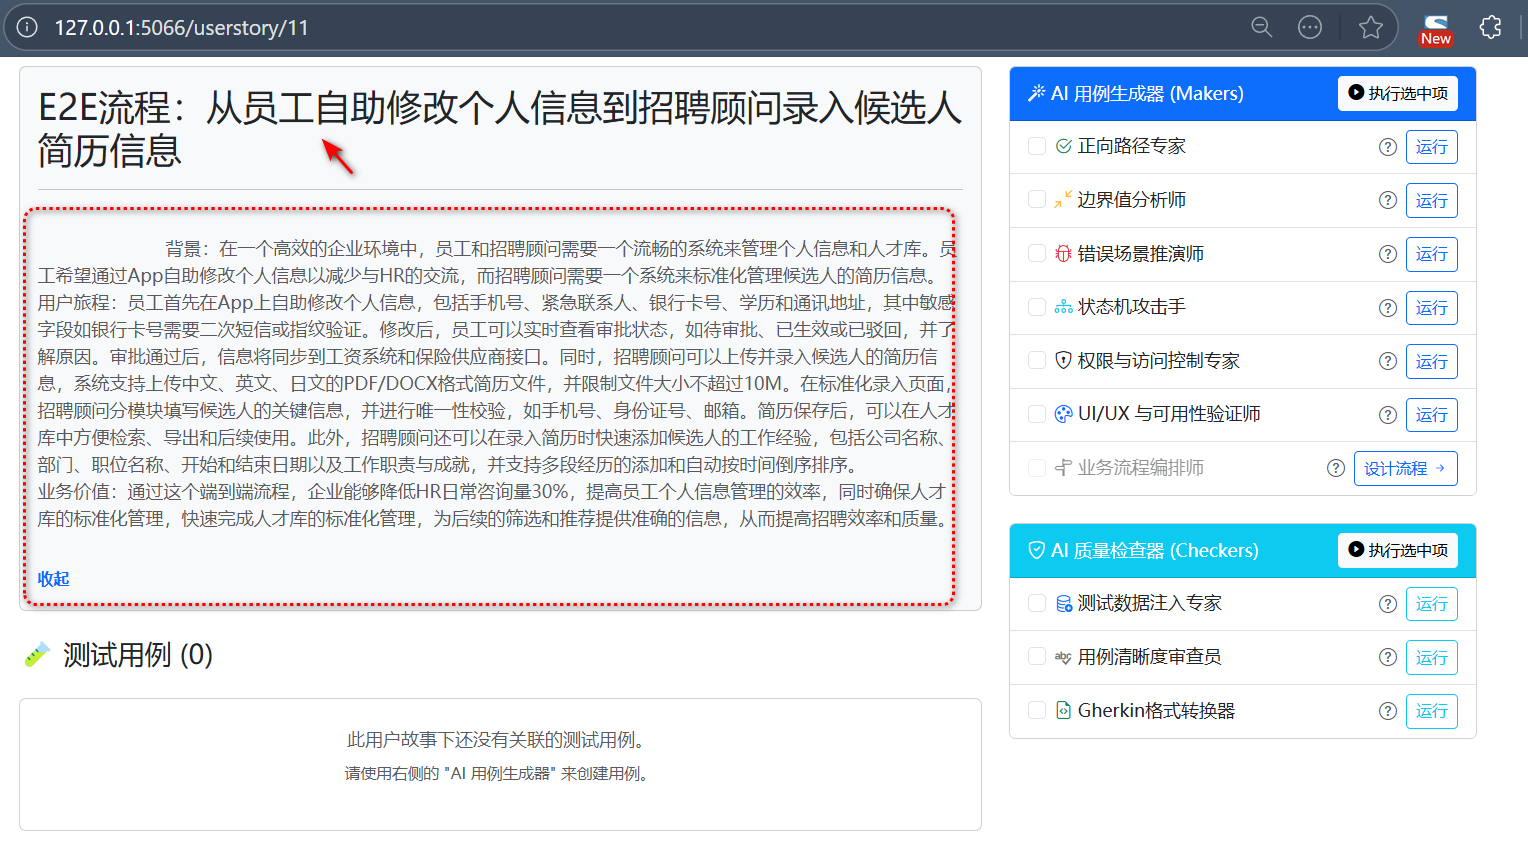The height and width of the screenshot is (843, 1528).
Task: Run the 状态机攻击手 maker
Action: click(1431, 308)
